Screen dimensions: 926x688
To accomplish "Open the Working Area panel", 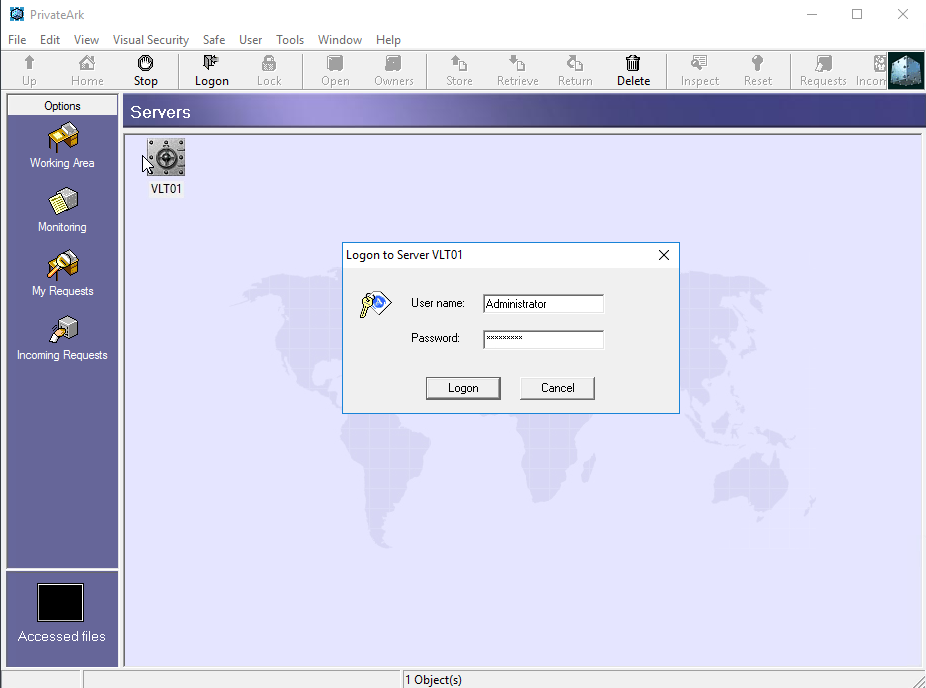I will coord(61,144).
